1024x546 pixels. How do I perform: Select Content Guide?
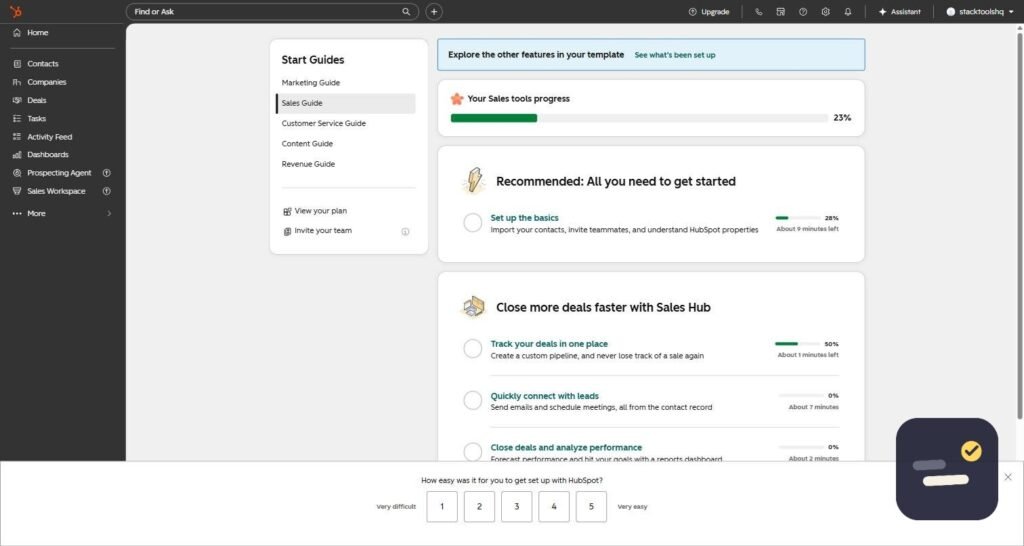pos(307,144)
